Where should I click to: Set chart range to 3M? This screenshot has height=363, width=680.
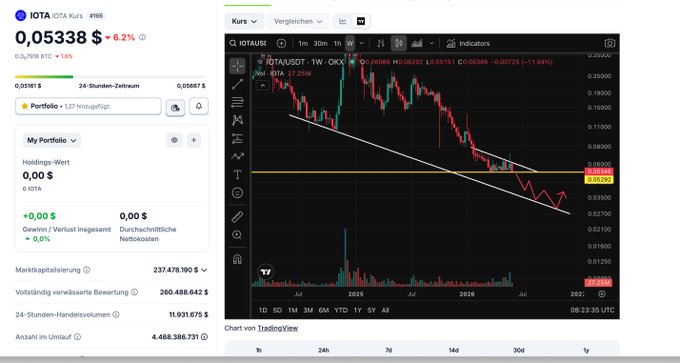(x=308, y=310)
